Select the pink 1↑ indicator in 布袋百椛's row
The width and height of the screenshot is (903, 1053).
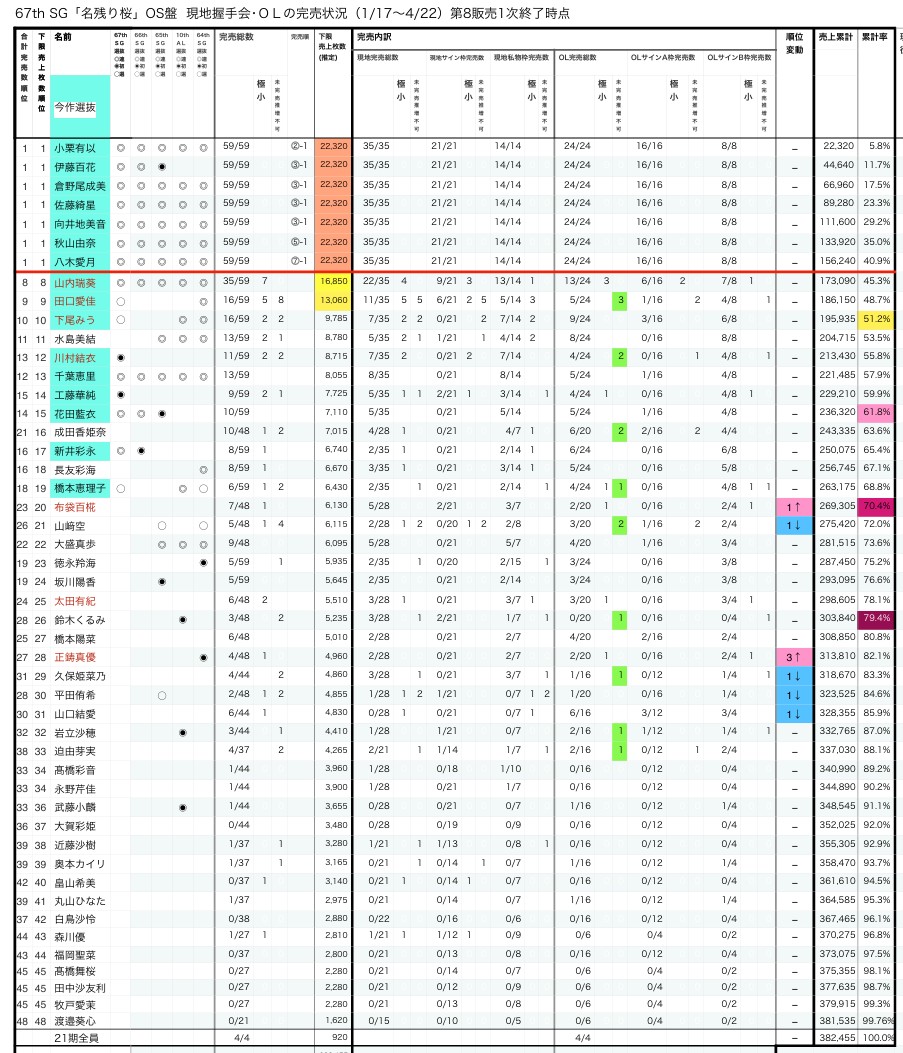794,508
